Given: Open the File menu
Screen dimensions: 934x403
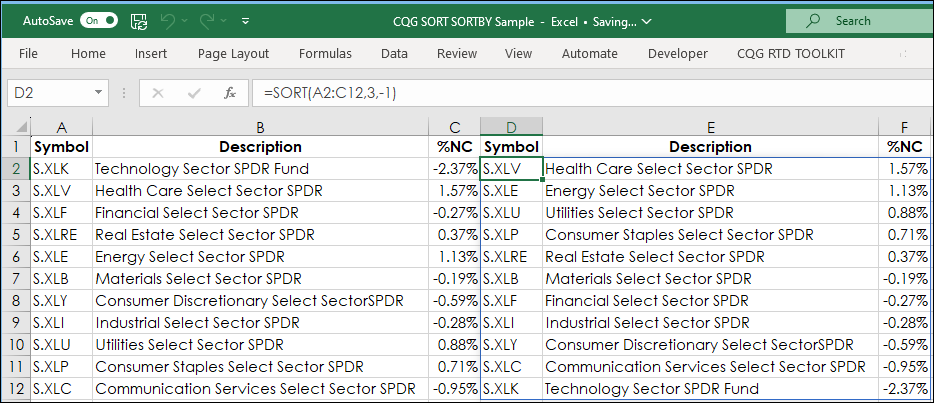Looking at the screenshot, I should click(28, 53).
